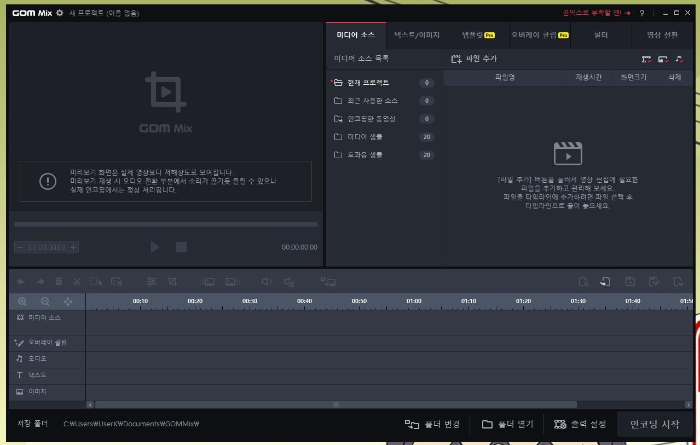Open the 템플릿 Pro tab
The image size is (700, 445).
coord(478,35)
